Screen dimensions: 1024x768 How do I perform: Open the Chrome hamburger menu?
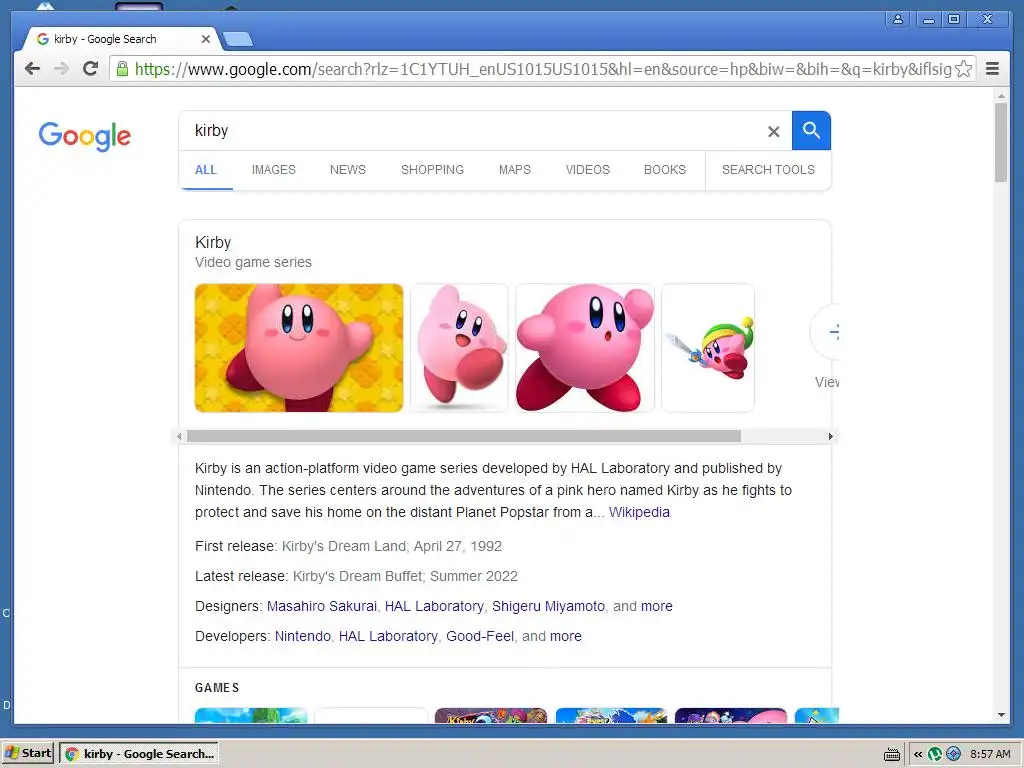(992, 69)
